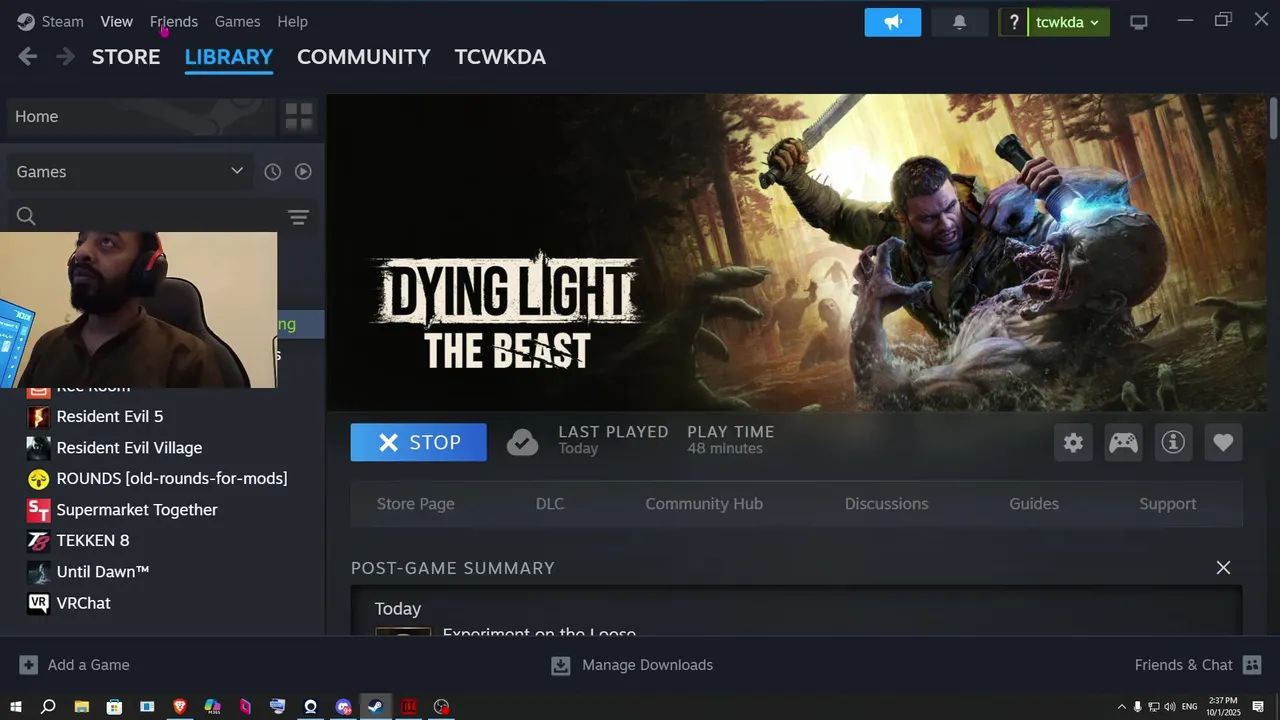Open the Windows Action Center
The image size is (1280, 720).
tap(1260, 707)
